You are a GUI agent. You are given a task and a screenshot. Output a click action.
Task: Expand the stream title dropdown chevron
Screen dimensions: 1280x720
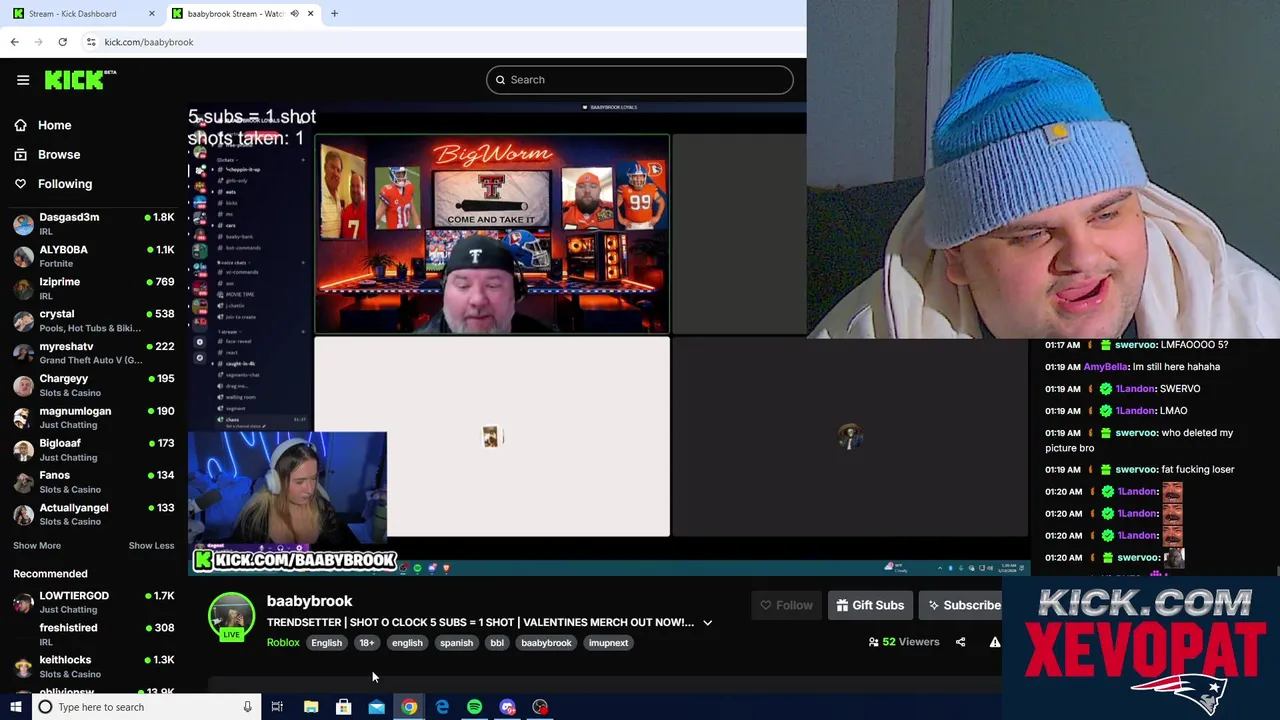(707, 622)
